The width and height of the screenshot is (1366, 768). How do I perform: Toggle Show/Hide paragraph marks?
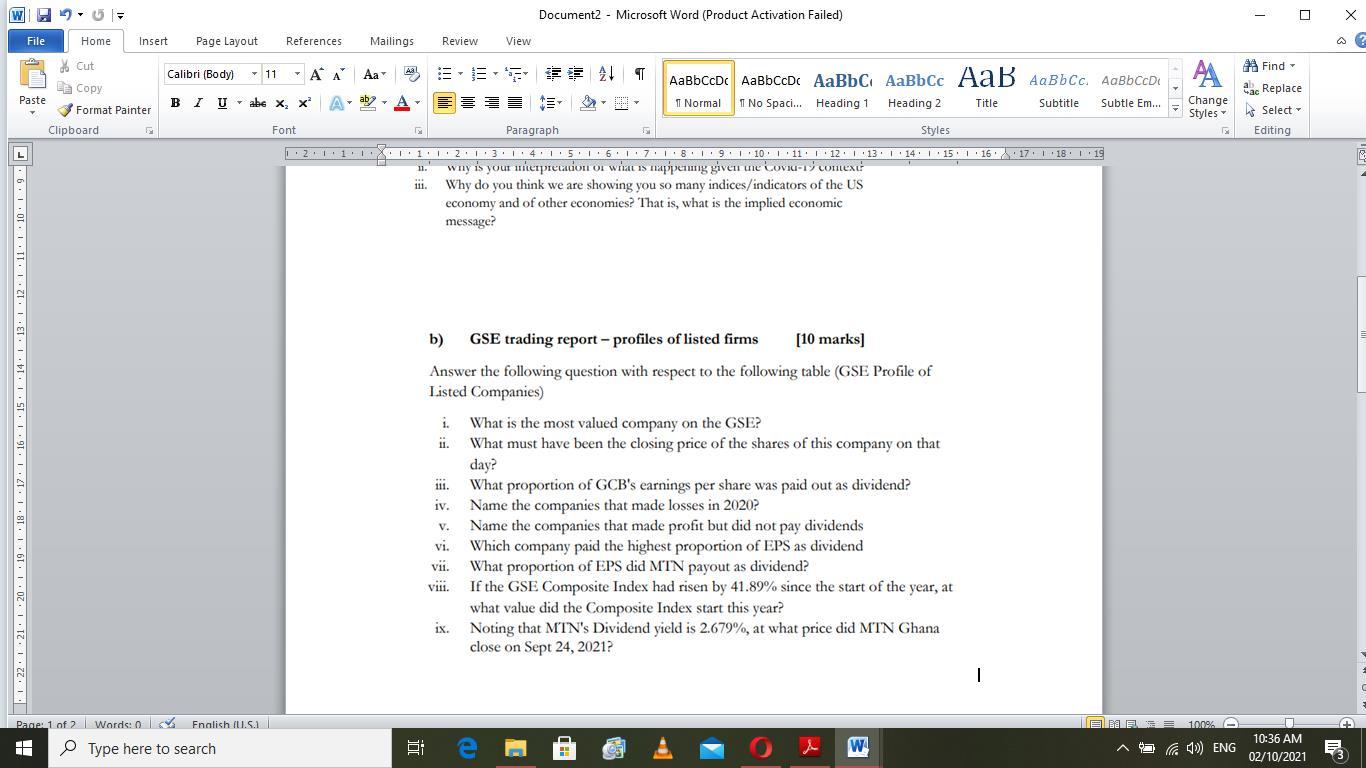[637, 73]
